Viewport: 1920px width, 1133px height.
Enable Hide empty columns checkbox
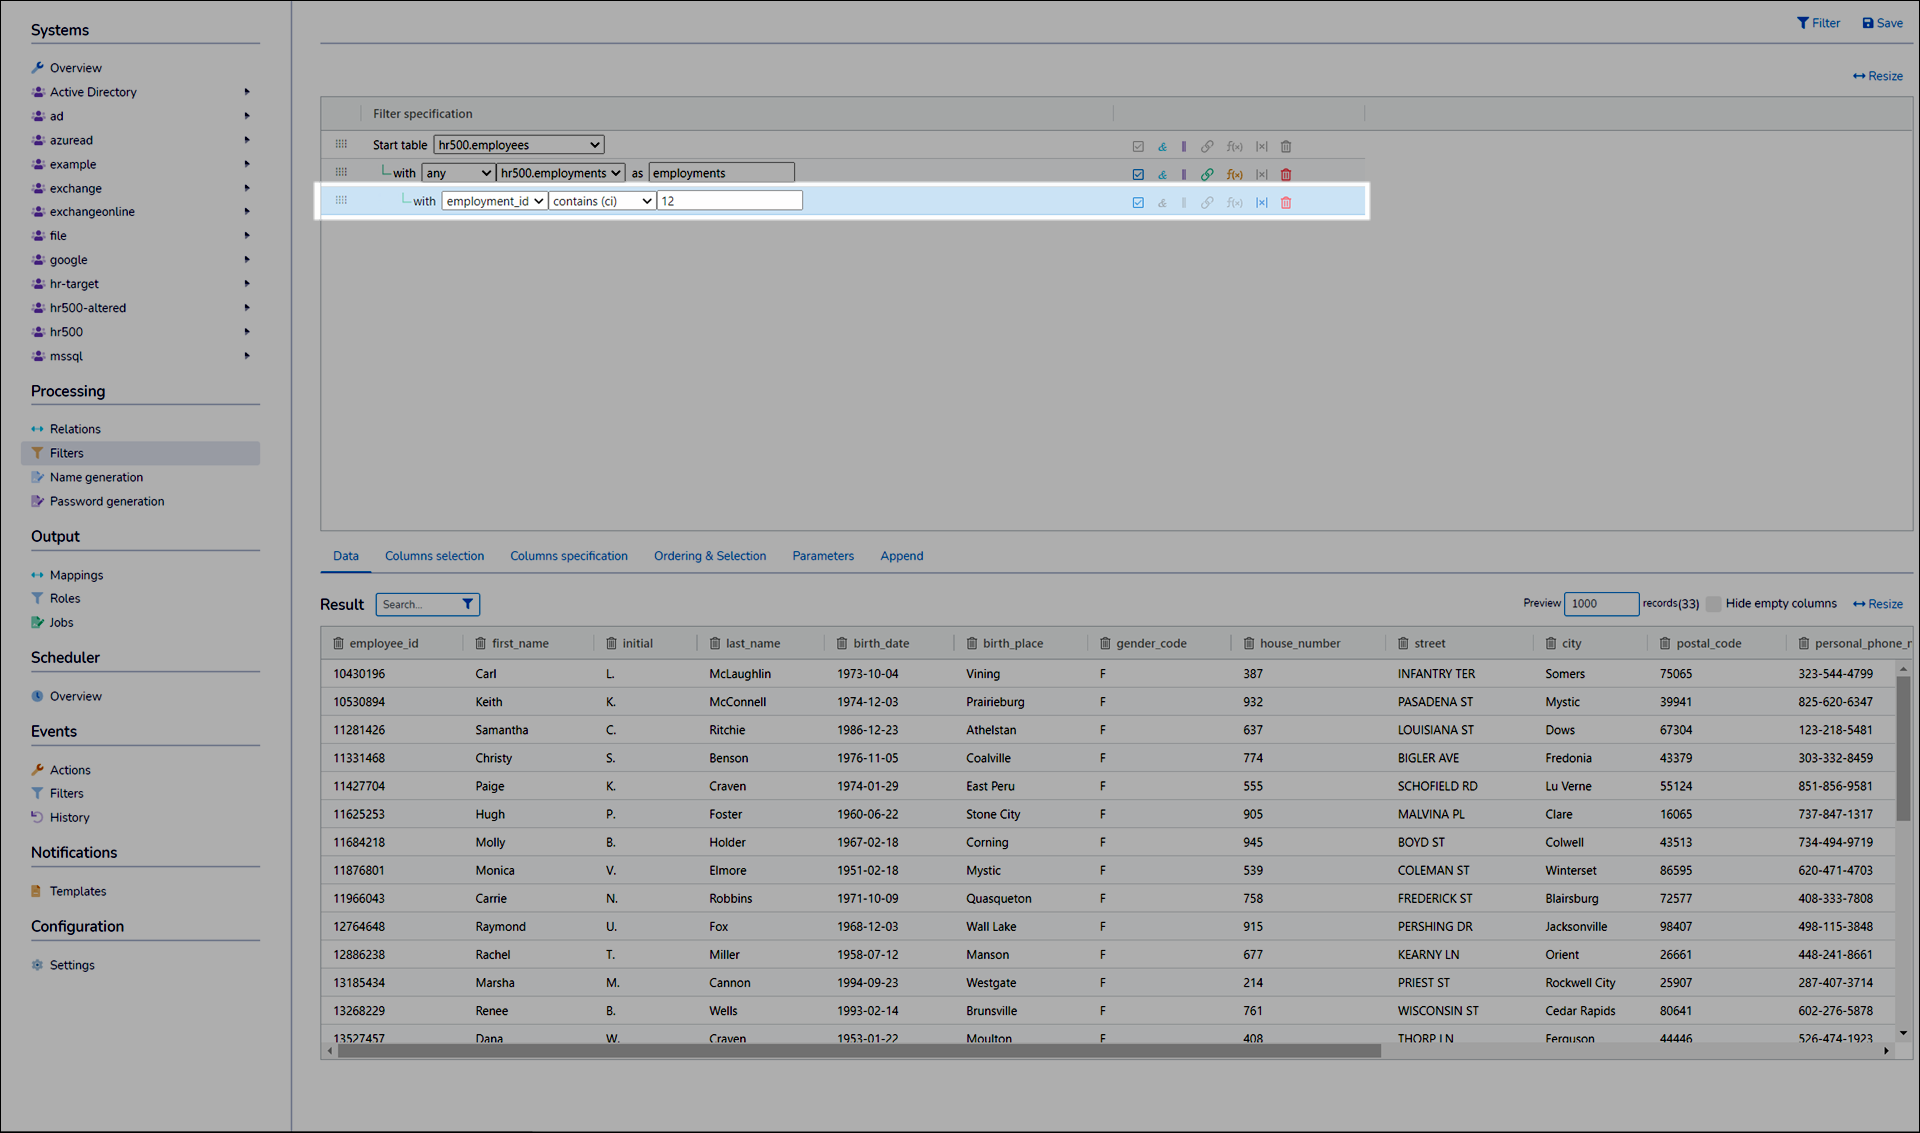point(1714,604)
